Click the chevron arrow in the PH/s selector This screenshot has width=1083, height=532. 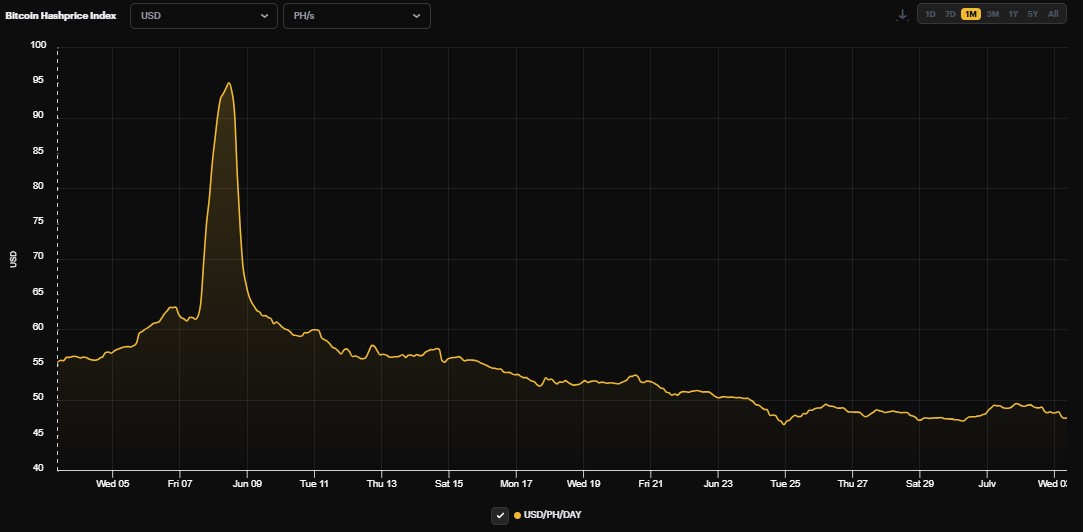(417, 16)
